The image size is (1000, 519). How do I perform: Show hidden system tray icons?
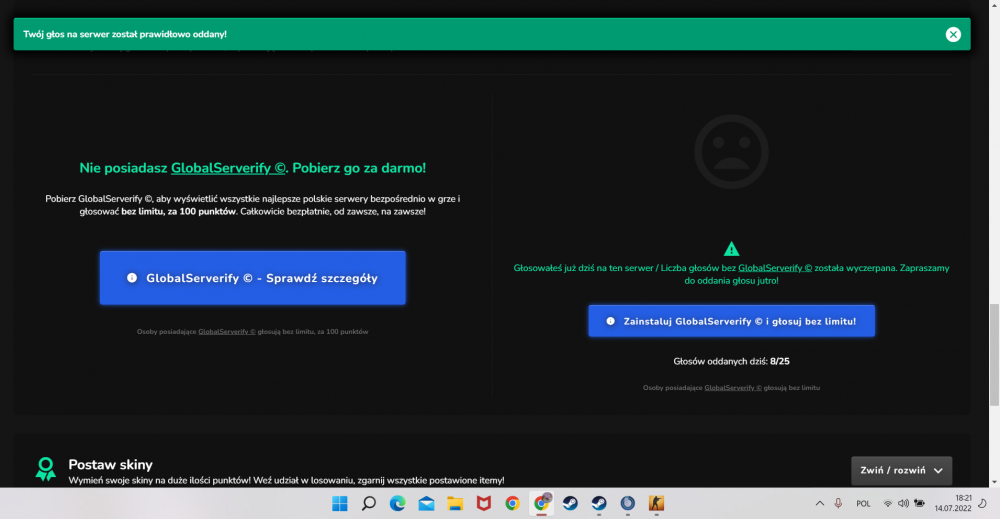coord(820,504)
